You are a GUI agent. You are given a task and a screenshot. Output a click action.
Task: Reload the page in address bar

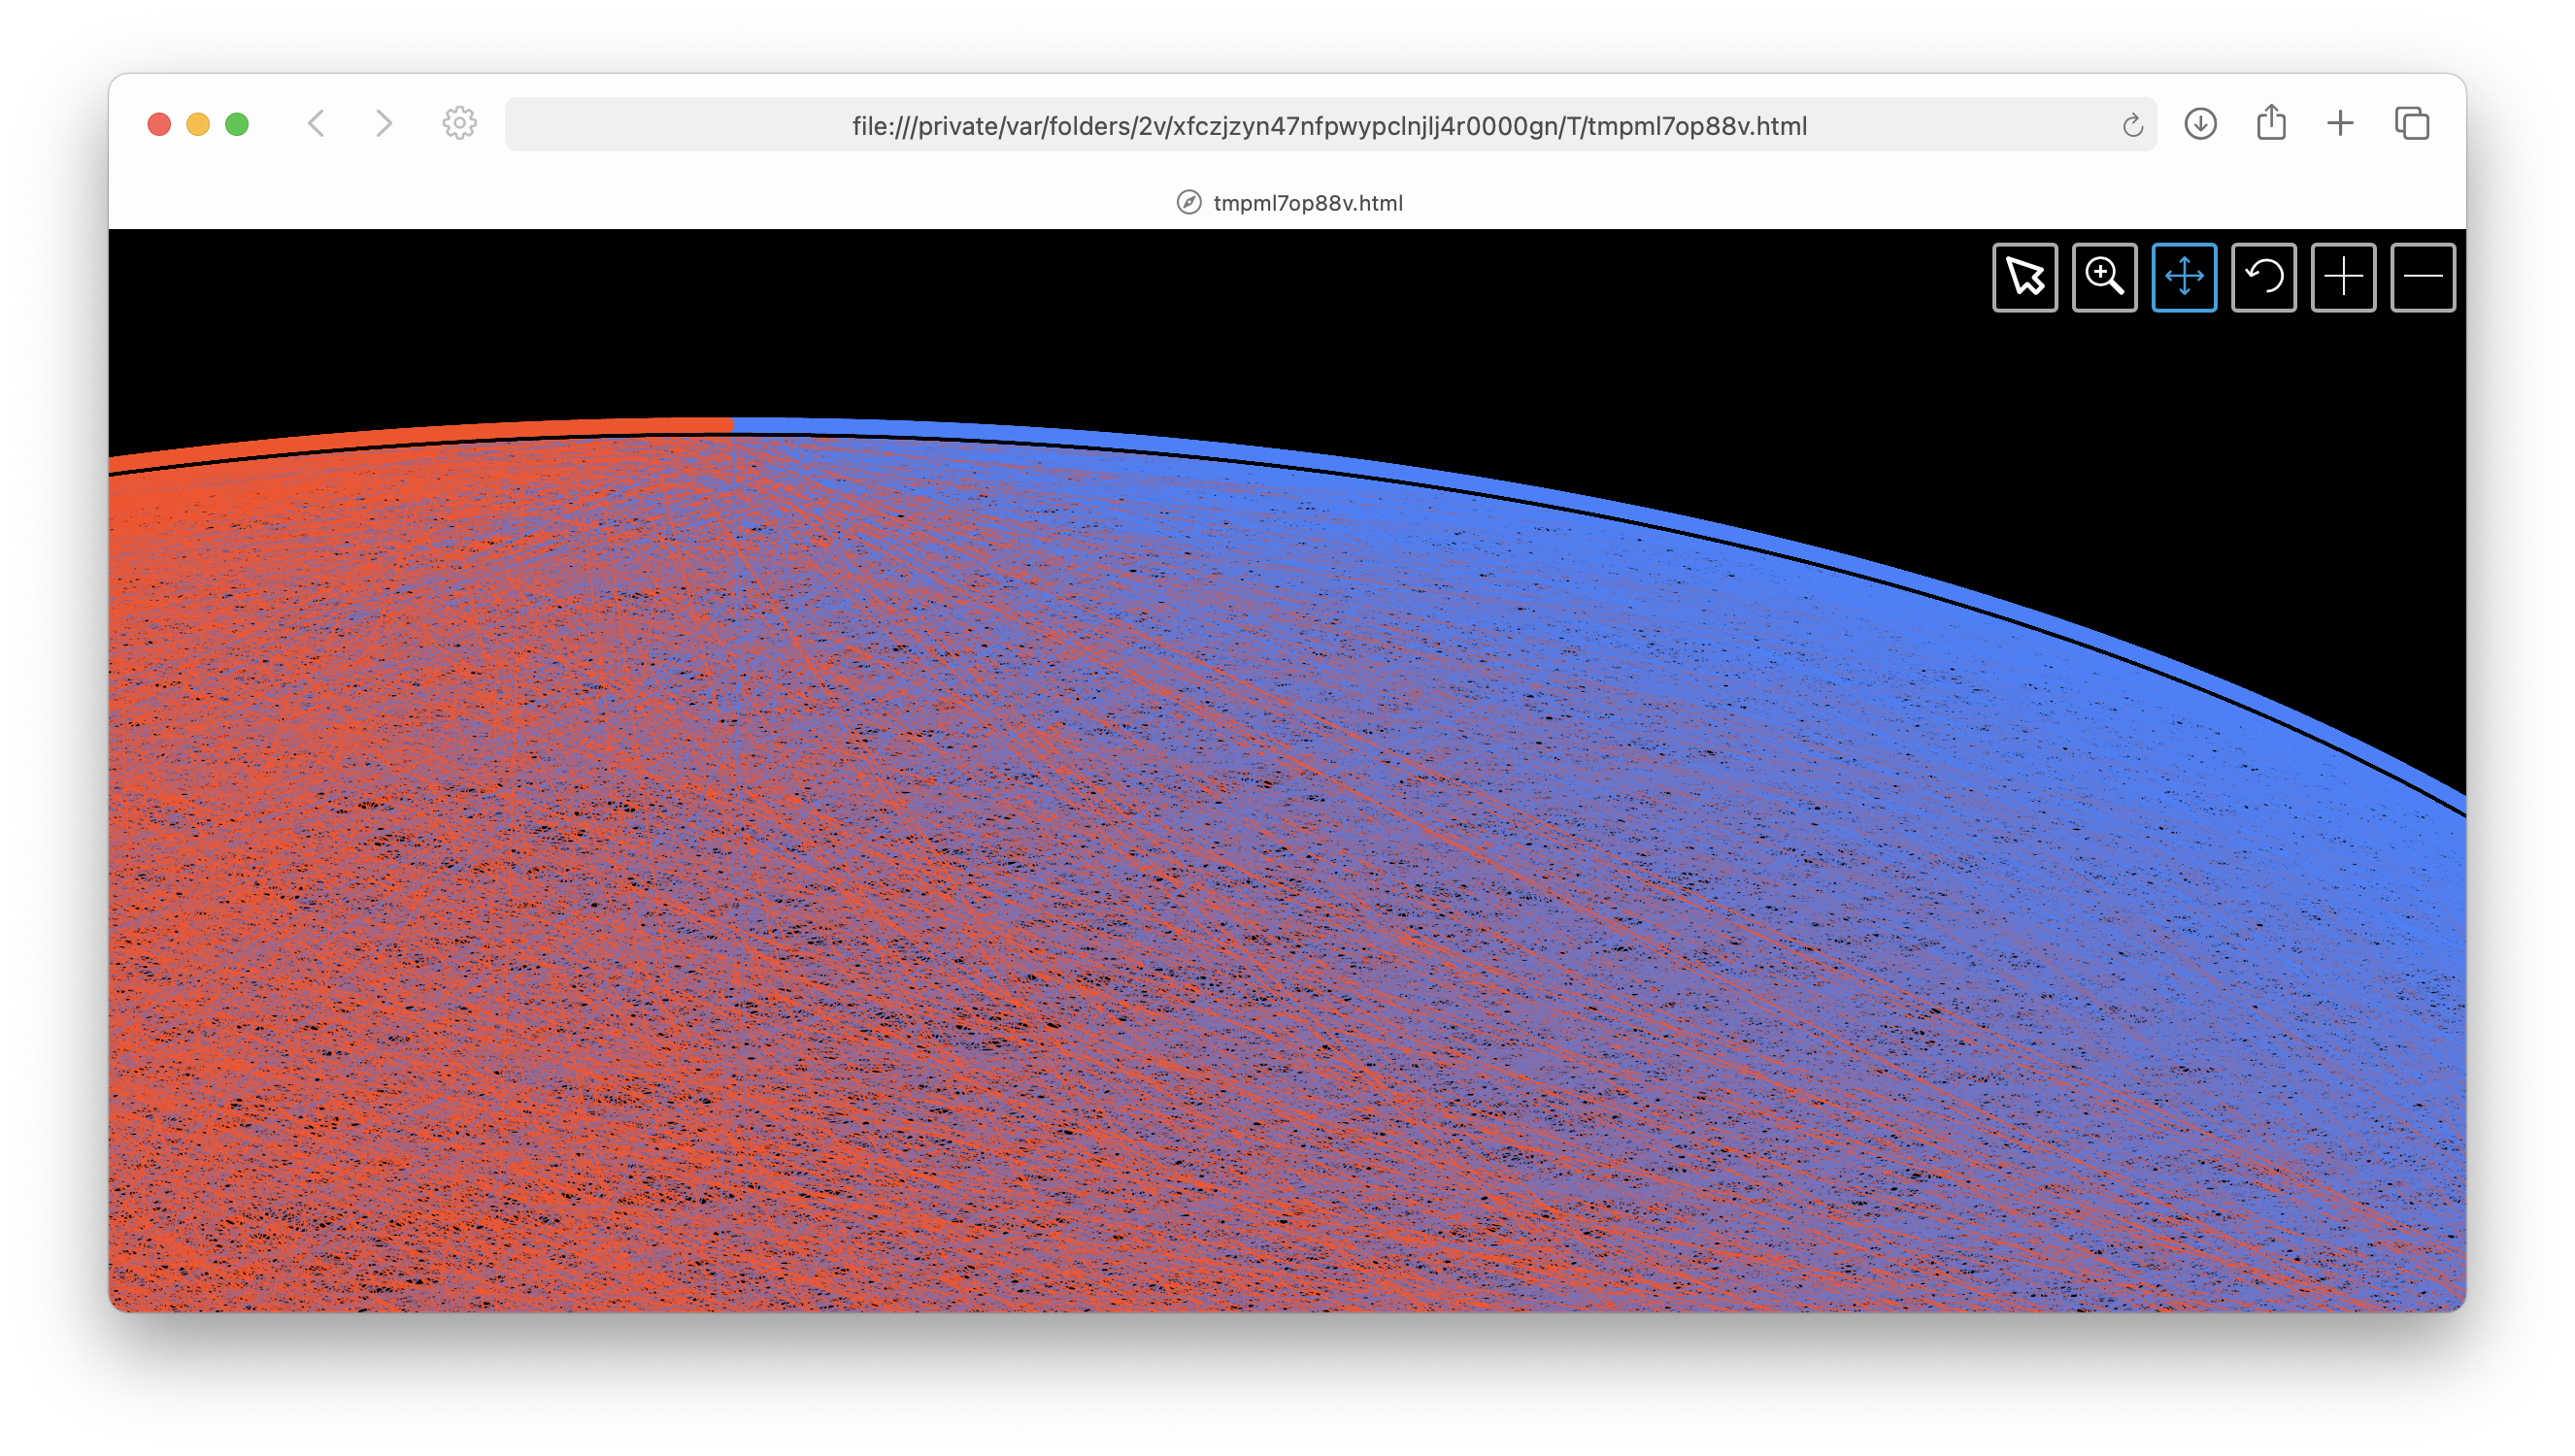(x=2132, y=126)
